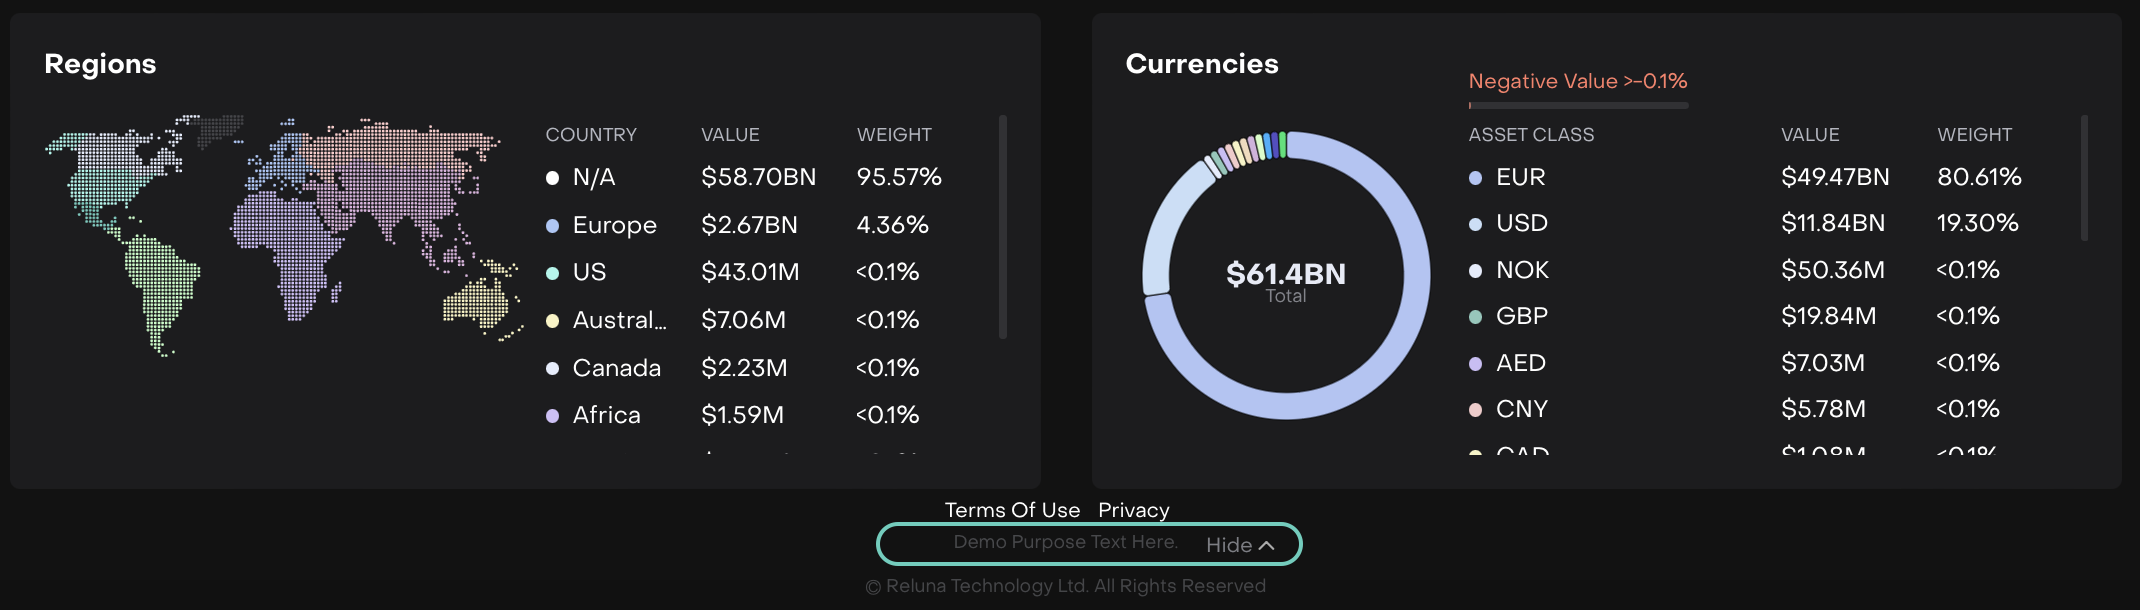
Task: Click the CNY currency entry
Action: [1521, 409]
